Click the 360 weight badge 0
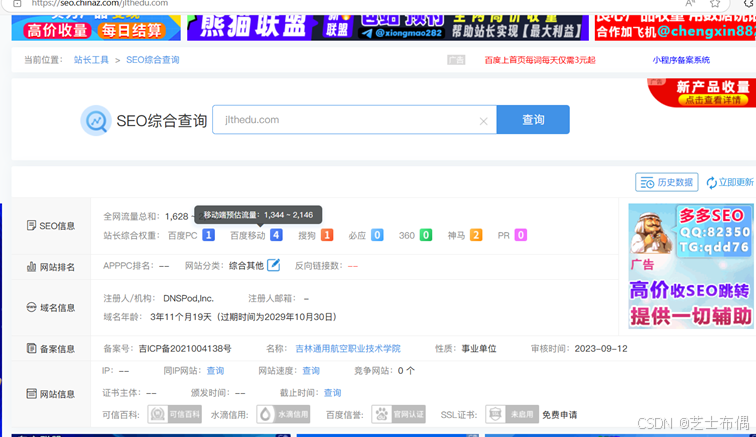The image size is (756, 437). coord(426,235)
